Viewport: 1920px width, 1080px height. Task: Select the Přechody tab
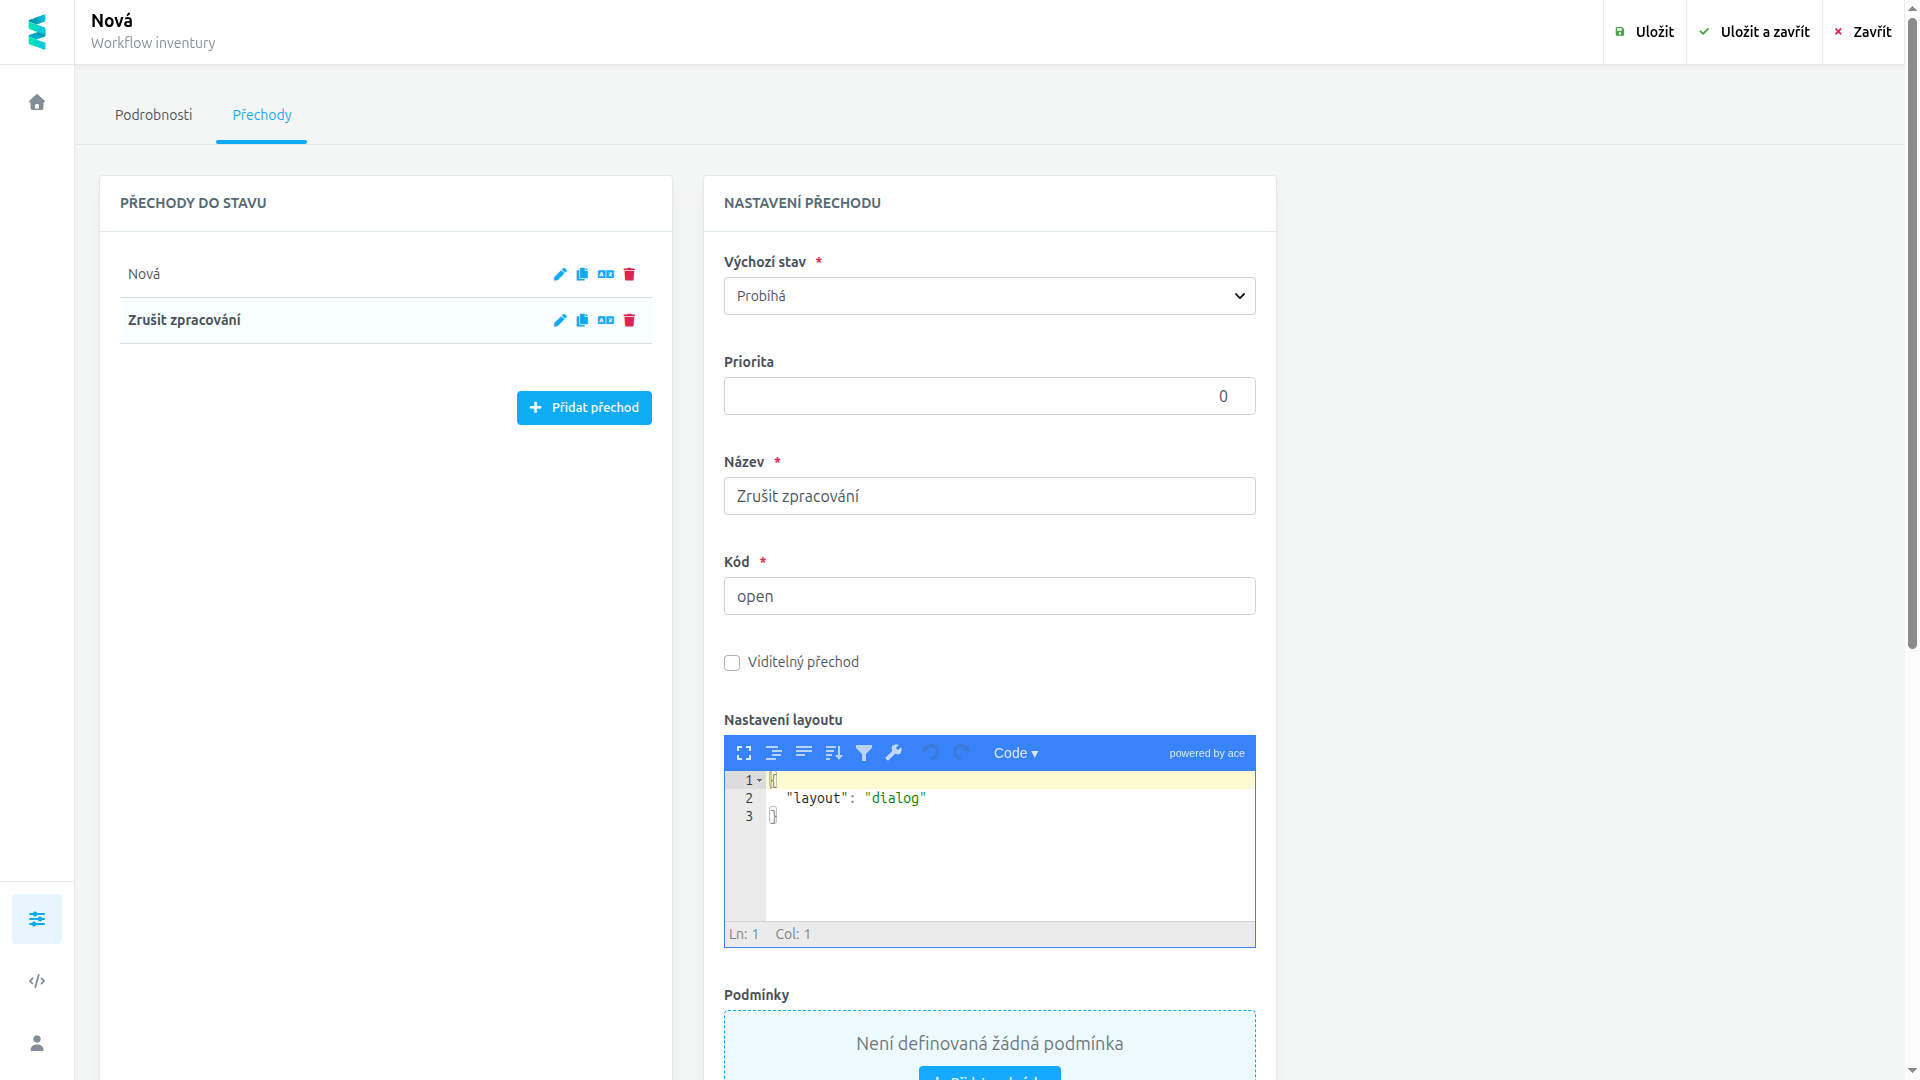point(262,115)
